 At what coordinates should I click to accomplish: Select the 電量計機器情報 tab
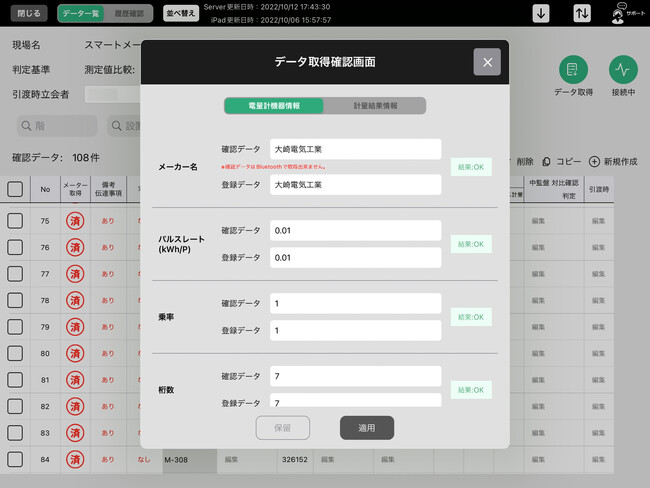(x=274, y=105)
